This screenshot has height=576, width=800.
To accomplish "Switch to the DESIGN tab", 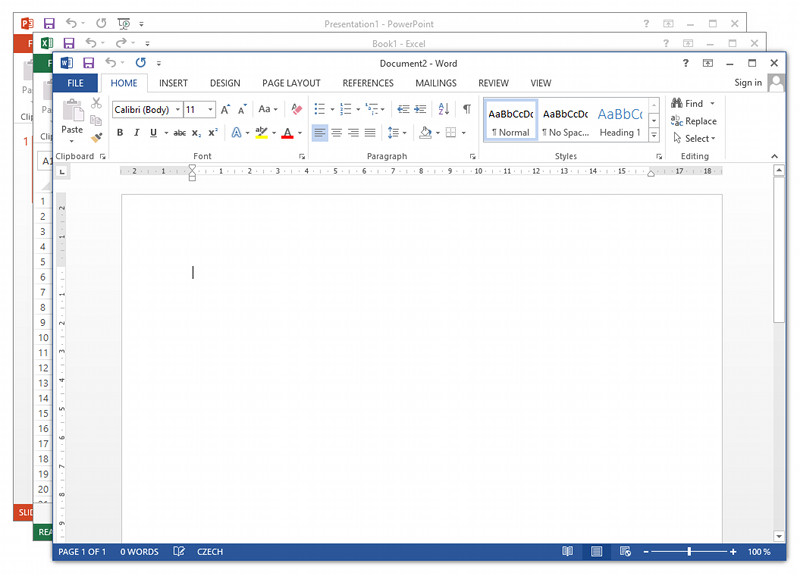I will pyautogui.click(x=225, y=83).
